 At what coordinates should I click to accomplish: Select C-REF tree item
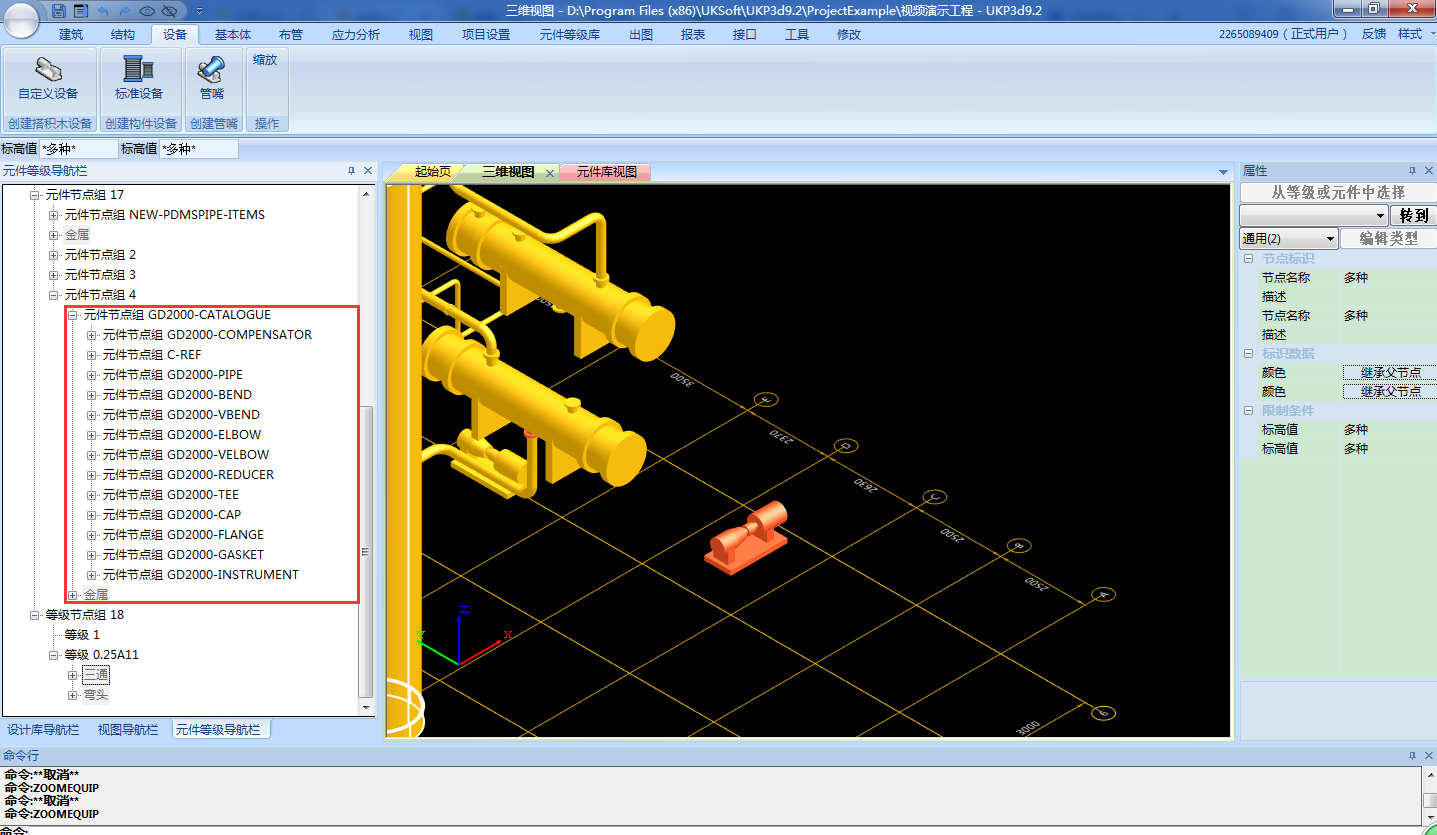152,355
